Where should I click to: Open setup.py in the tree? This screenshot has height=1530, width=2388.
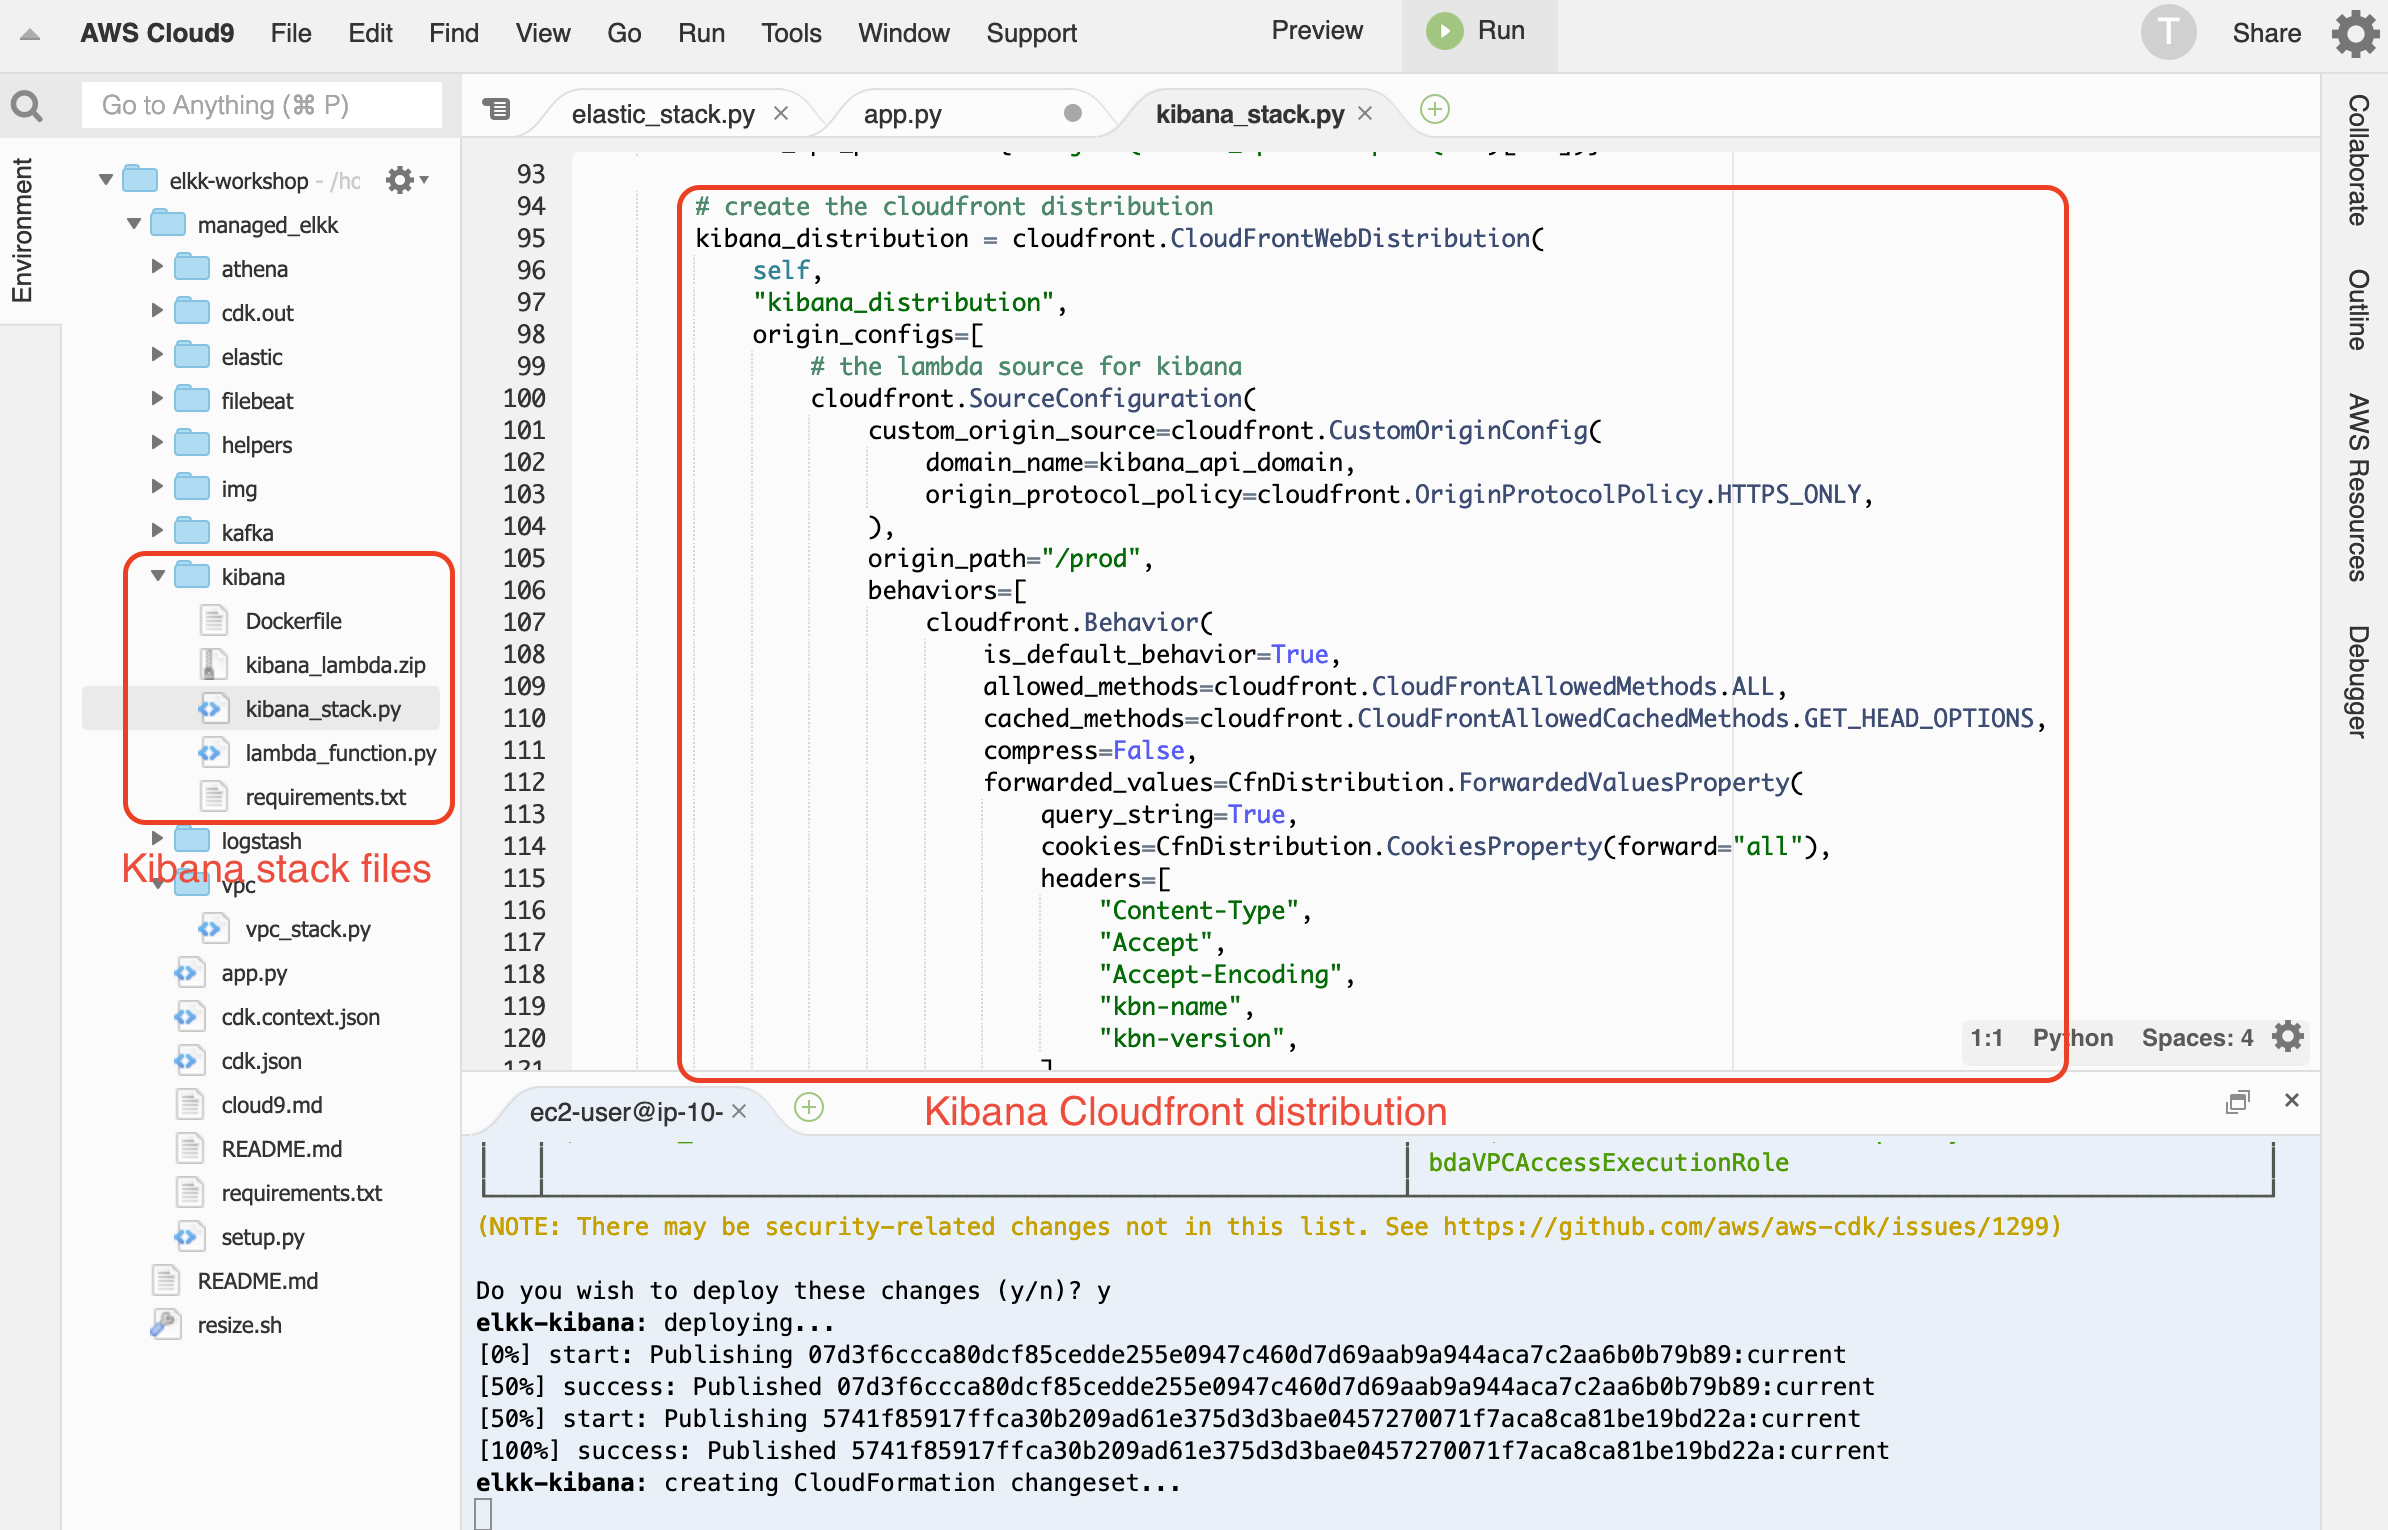pyautogui.click(x=262, y=1237)
